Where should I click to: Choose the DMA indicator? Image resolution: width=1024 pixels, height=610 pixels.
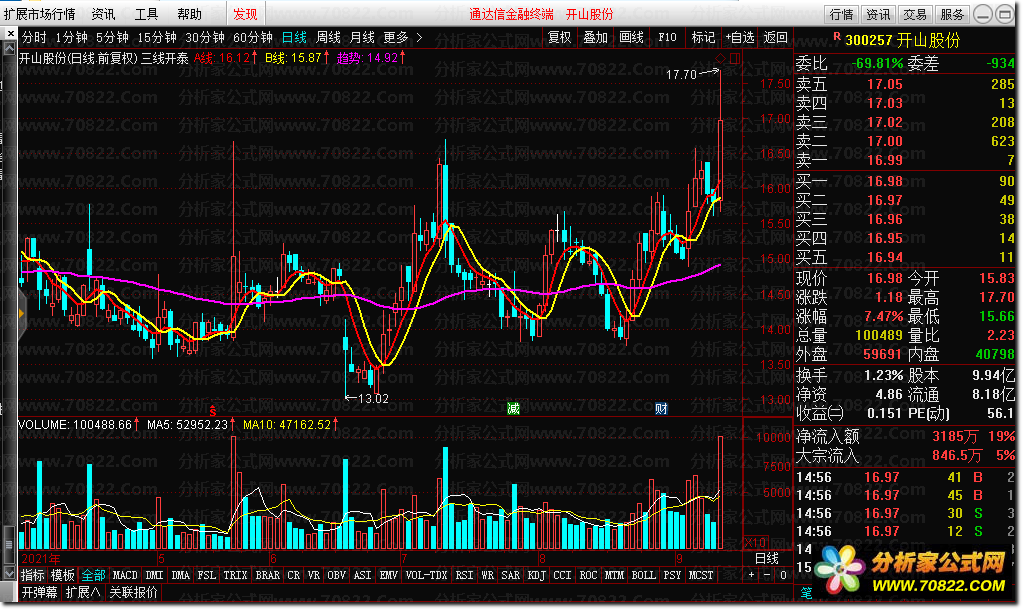(x=180, y=575)
